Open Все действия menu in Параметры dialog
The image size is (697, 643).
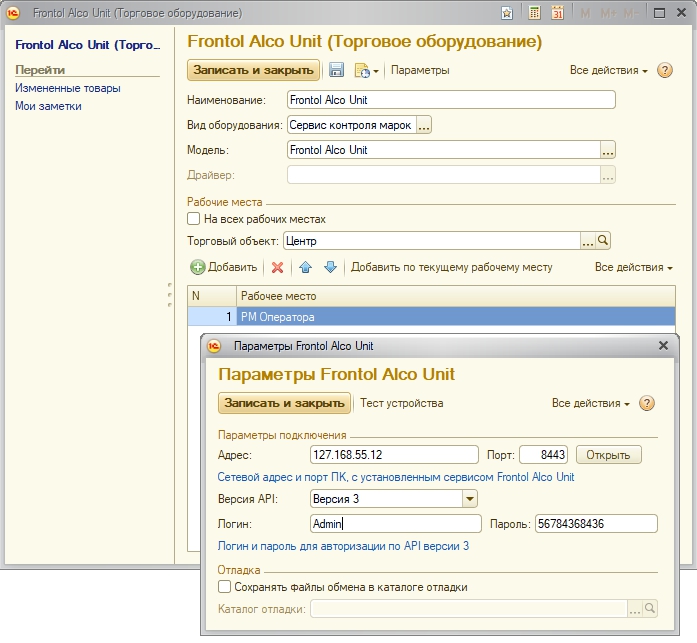click(x=591, y=403)
